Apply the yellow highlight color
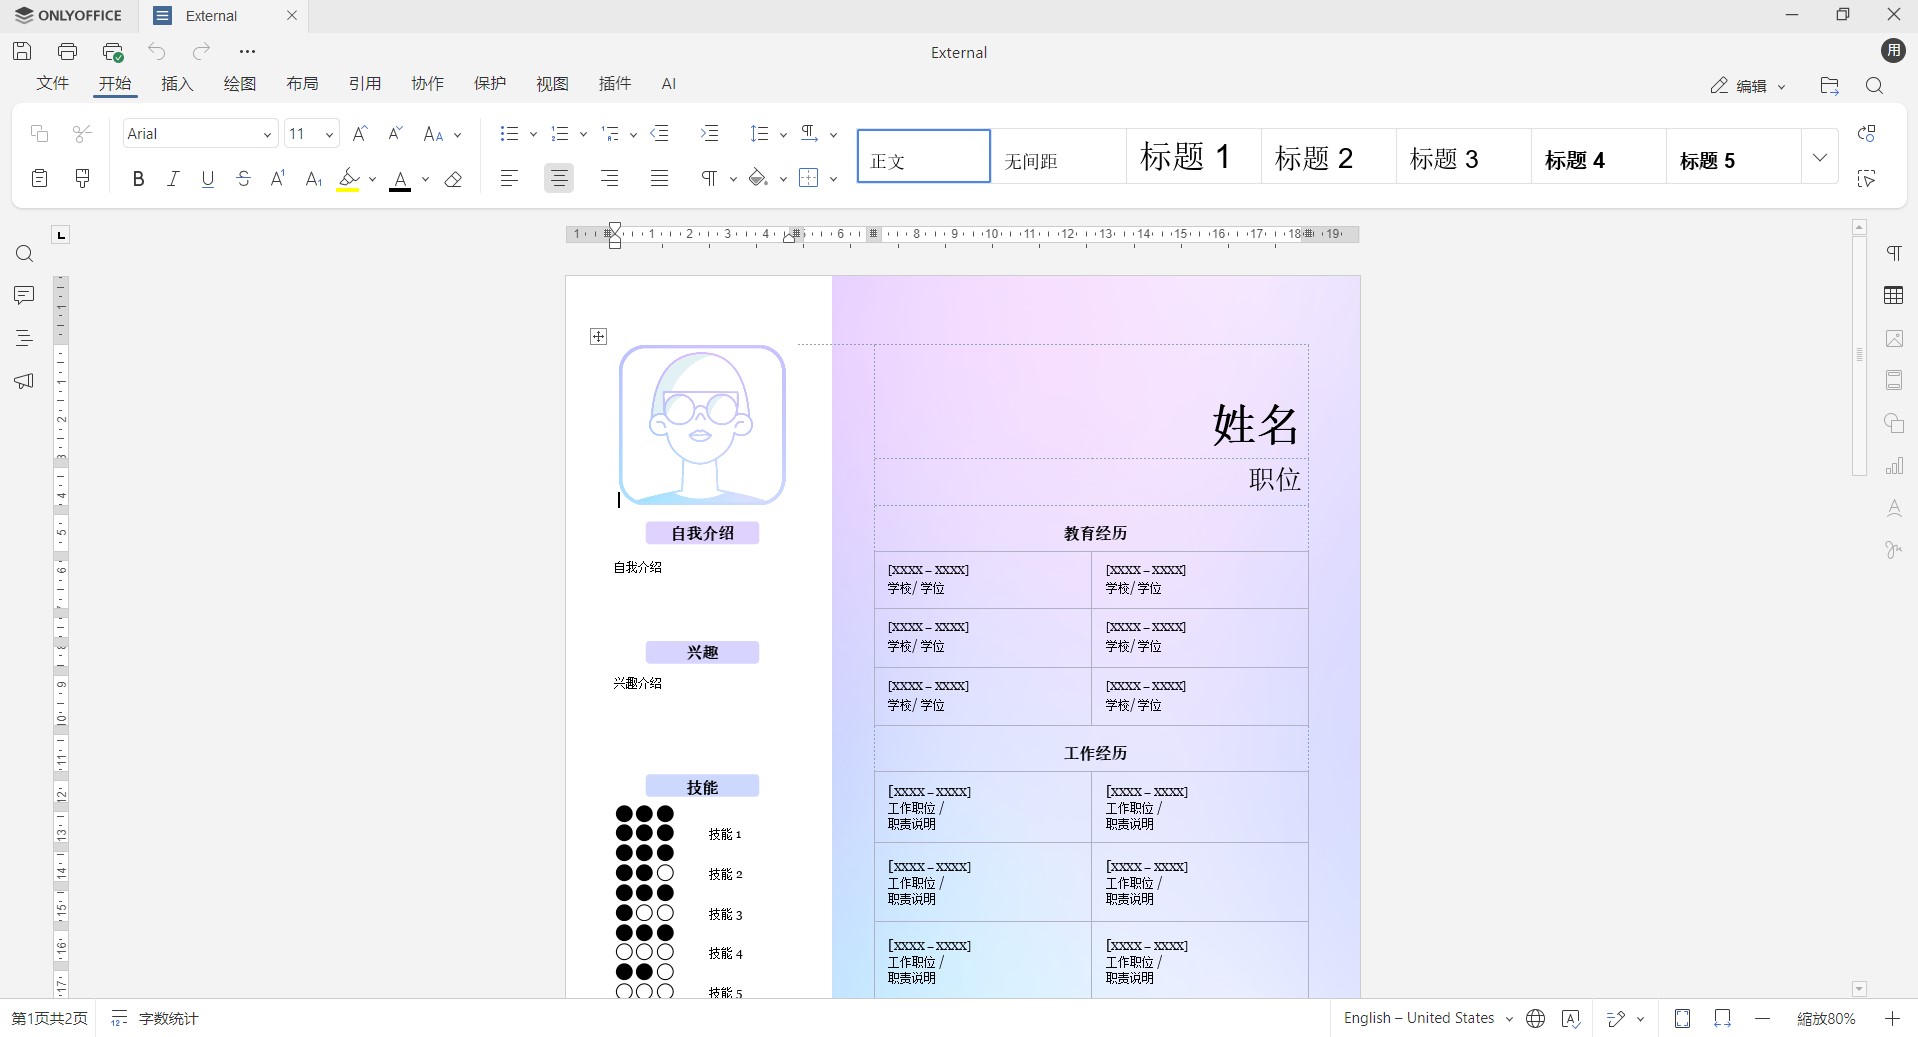 pos(348,179)
